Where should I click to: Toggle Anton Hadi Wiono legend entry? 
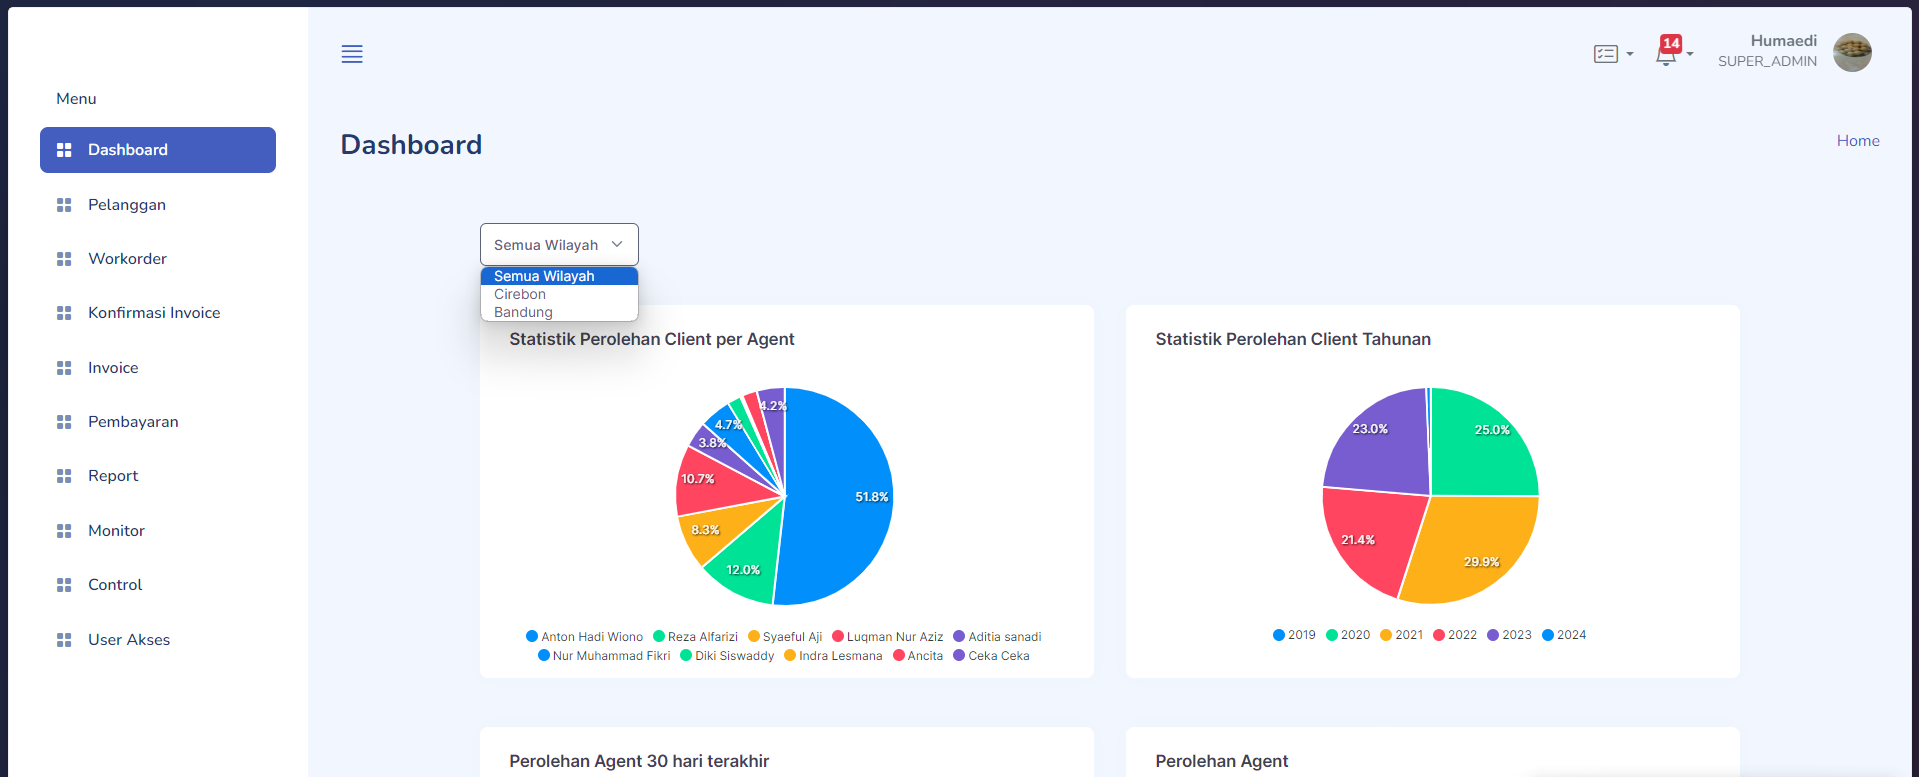pos(585,637)
